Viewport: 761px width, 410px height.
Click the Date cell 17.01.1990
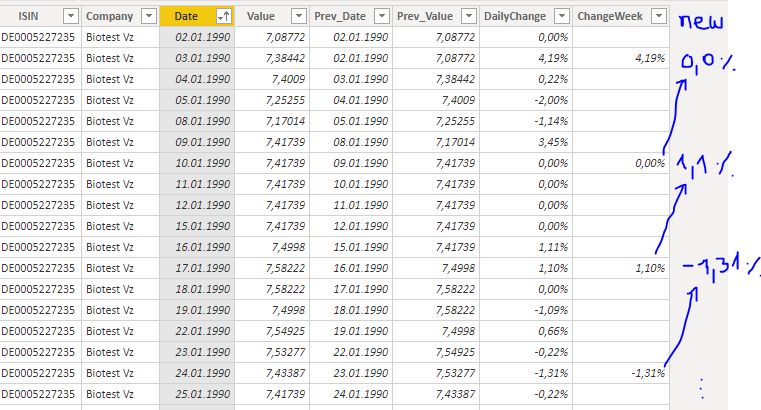(x=197, y=268)
